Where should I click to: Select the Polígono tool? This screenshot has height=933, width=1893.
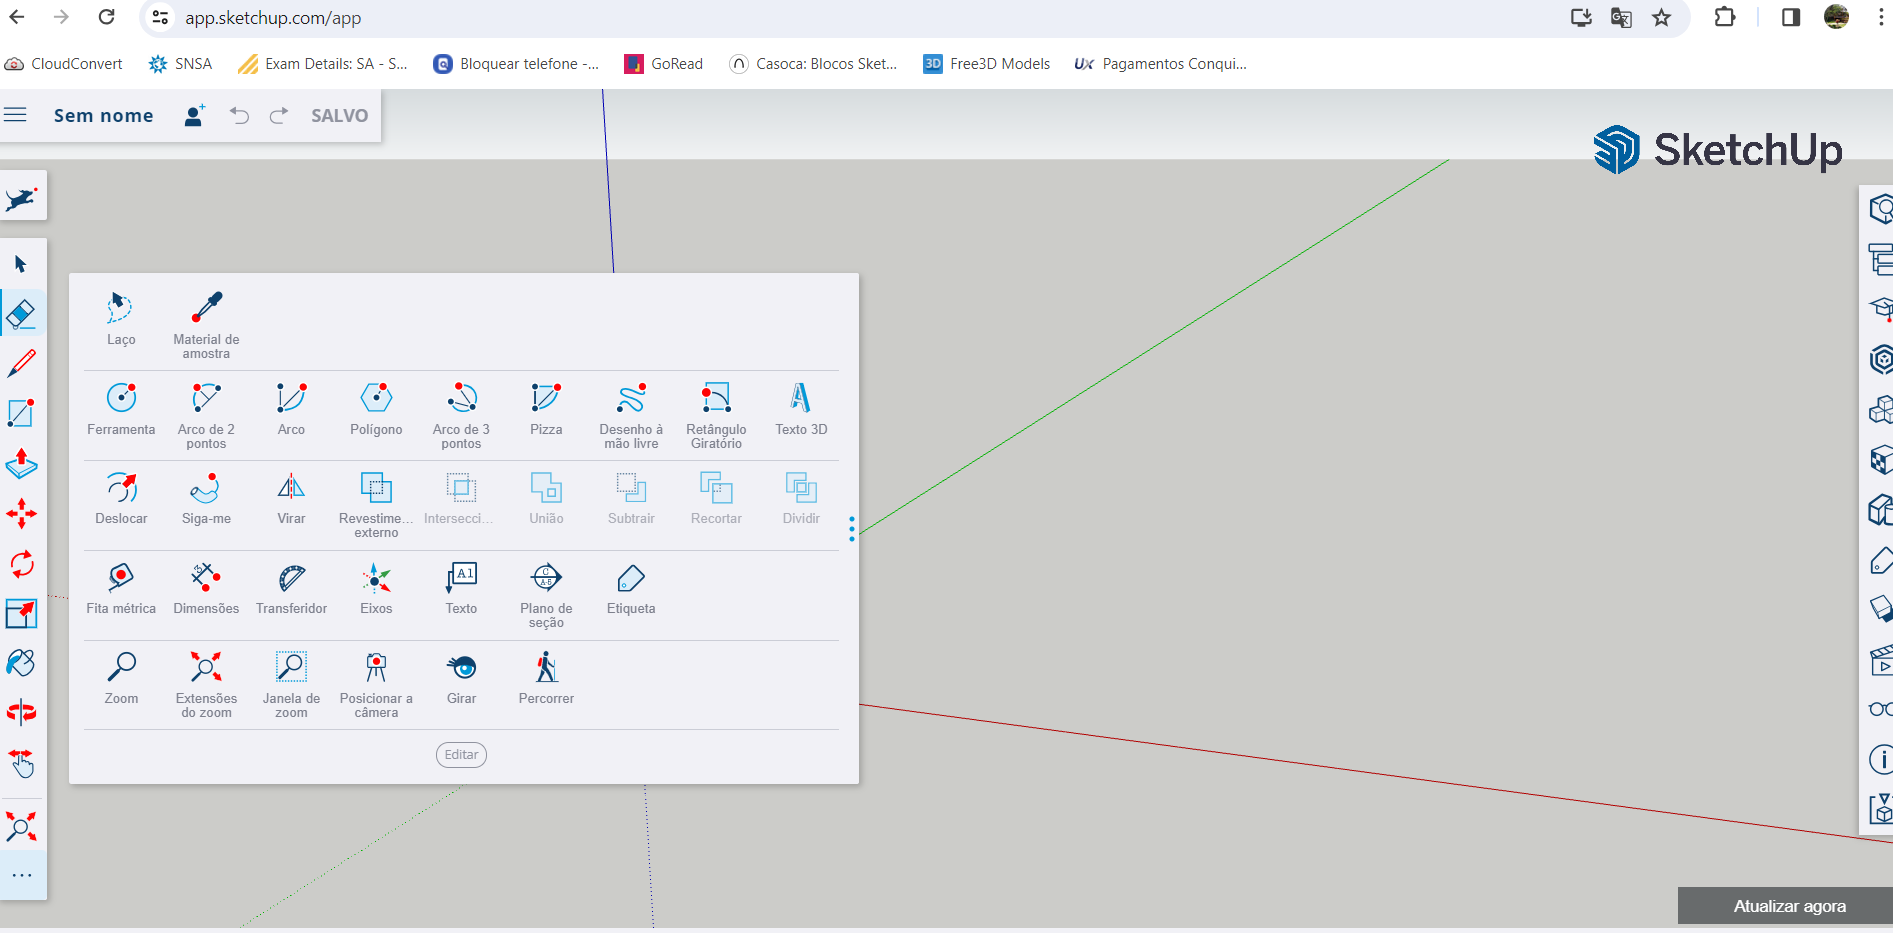point(376,409)
